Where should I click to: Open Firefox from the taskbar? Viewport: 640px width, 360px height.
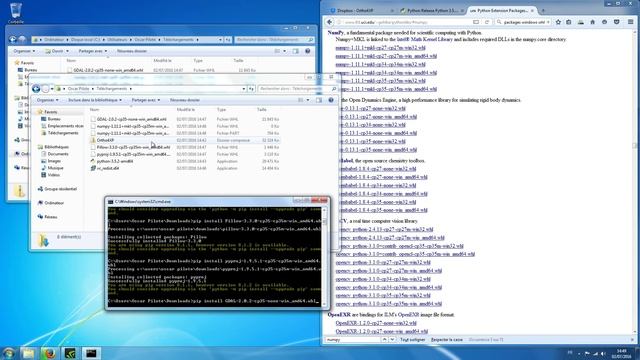tap(49, 353)
